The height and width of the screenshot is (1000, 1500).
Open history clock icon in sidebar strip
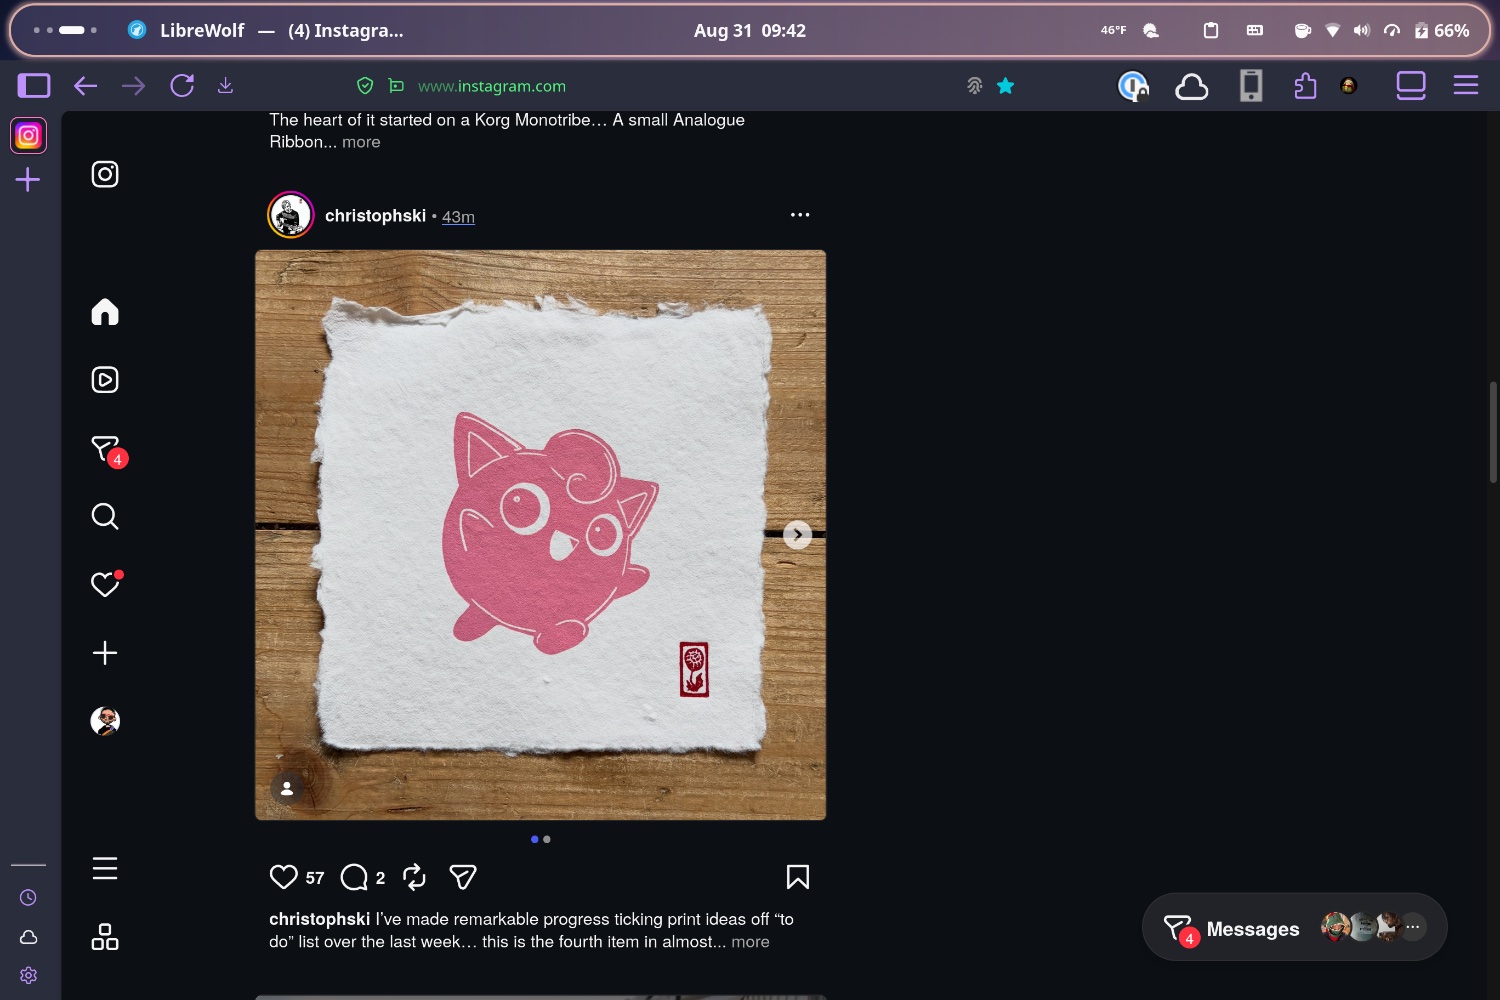tap(28, 898)
